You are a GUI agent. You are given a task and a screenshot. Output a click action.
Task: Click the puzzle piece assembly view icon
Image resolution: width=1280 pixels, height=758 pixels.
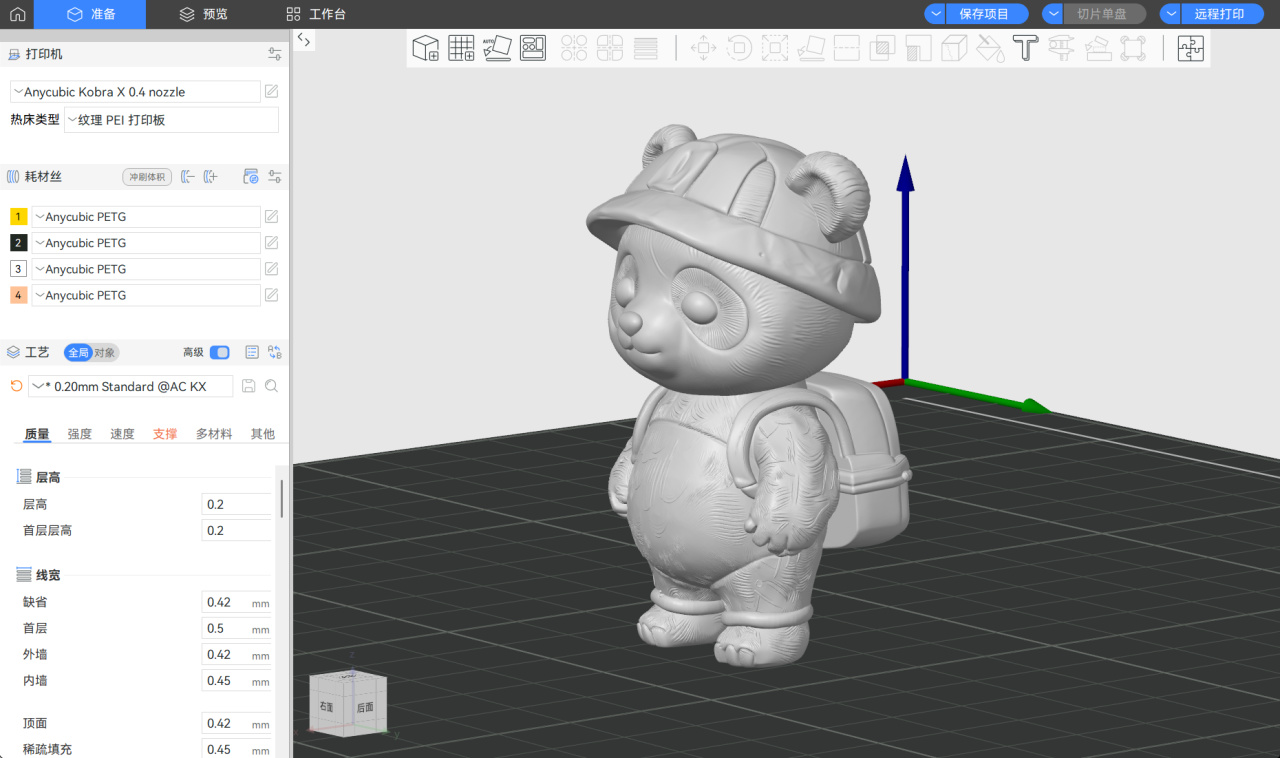1190,48
